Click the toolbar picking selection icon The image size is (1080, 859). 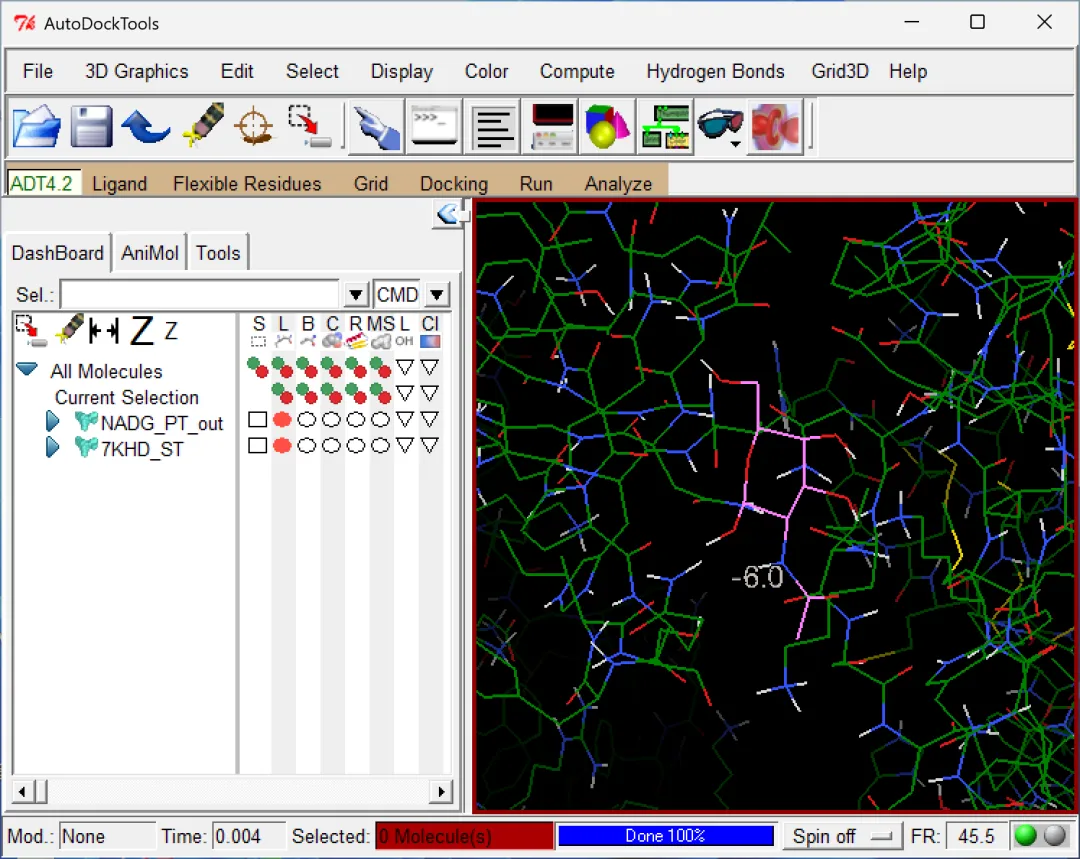tap(309, 126)
